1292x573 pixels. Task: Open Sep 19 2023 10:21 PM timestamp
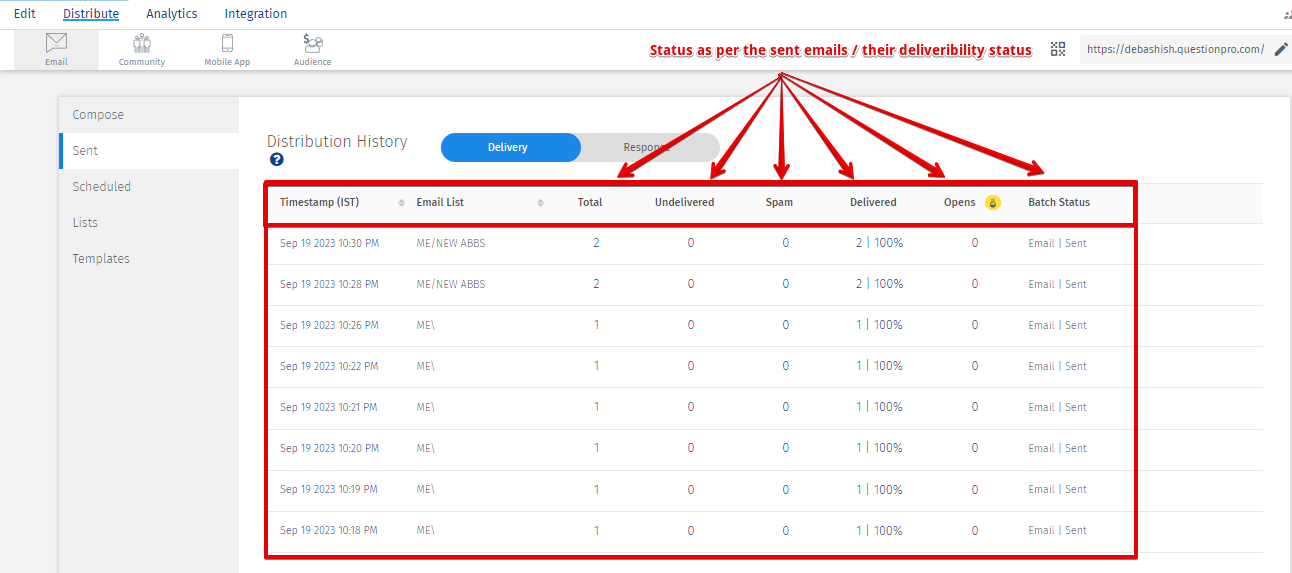point(329,407)
